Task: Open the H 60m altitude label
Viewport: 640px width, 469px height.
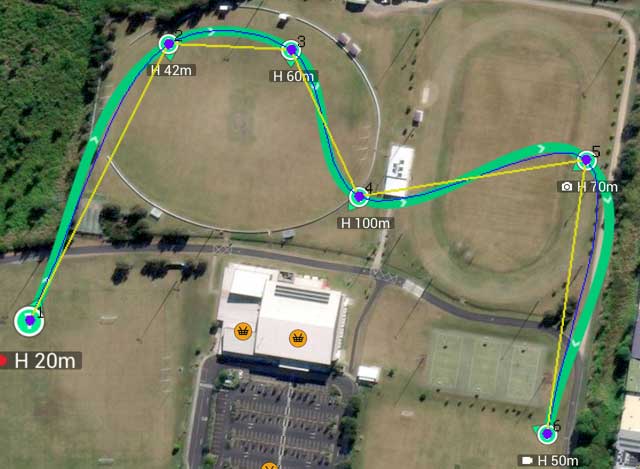Action: (x=293, y=76)
